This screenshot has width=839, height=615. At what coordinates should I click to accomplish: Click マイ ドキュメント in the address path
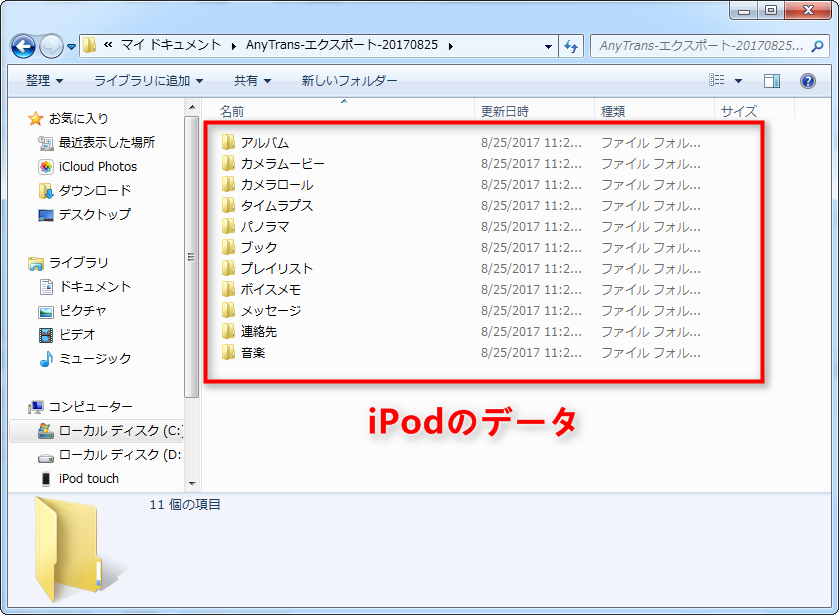point(171,45)
